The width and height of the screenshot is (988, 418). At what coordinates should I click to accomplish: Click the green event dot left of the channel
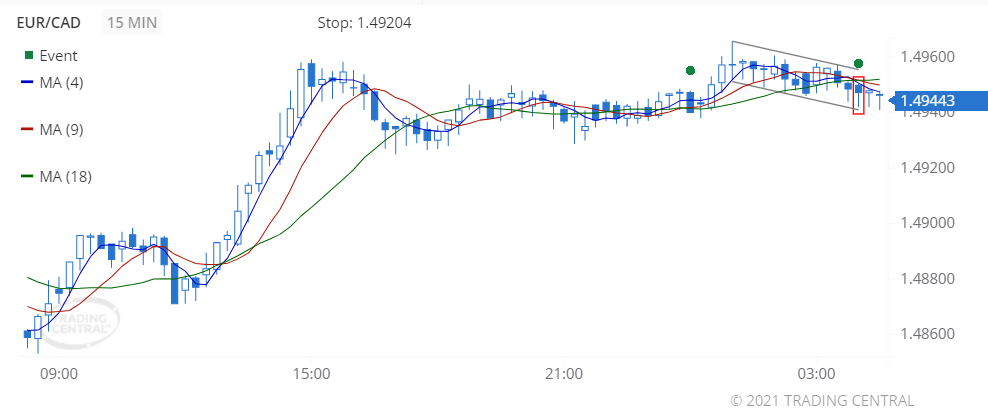tap(690, 70)
